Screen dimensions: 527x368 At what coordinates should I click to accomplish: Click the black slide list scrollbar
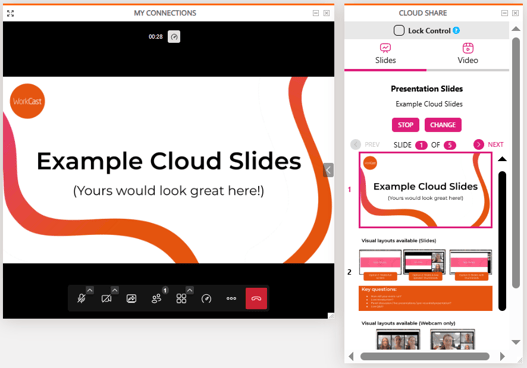(502, 241)
